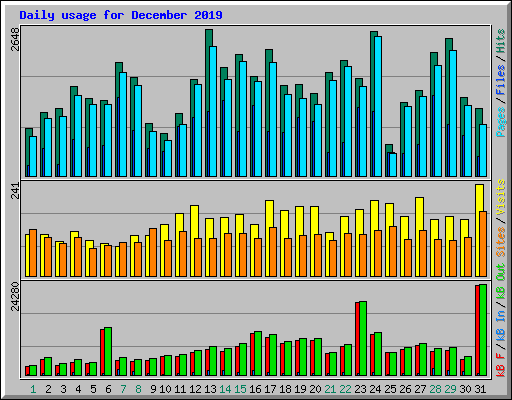512x400 pixels.
Task: Select the cyan Files bar for day 24
Action: (378, 106)
